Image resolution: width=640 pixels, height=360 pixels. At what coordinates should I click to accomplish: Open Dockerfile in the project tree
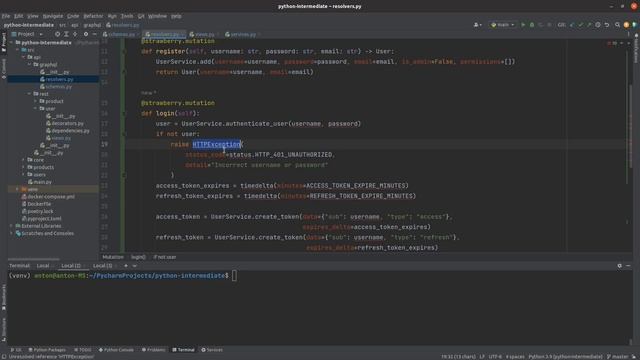point(39,204)
